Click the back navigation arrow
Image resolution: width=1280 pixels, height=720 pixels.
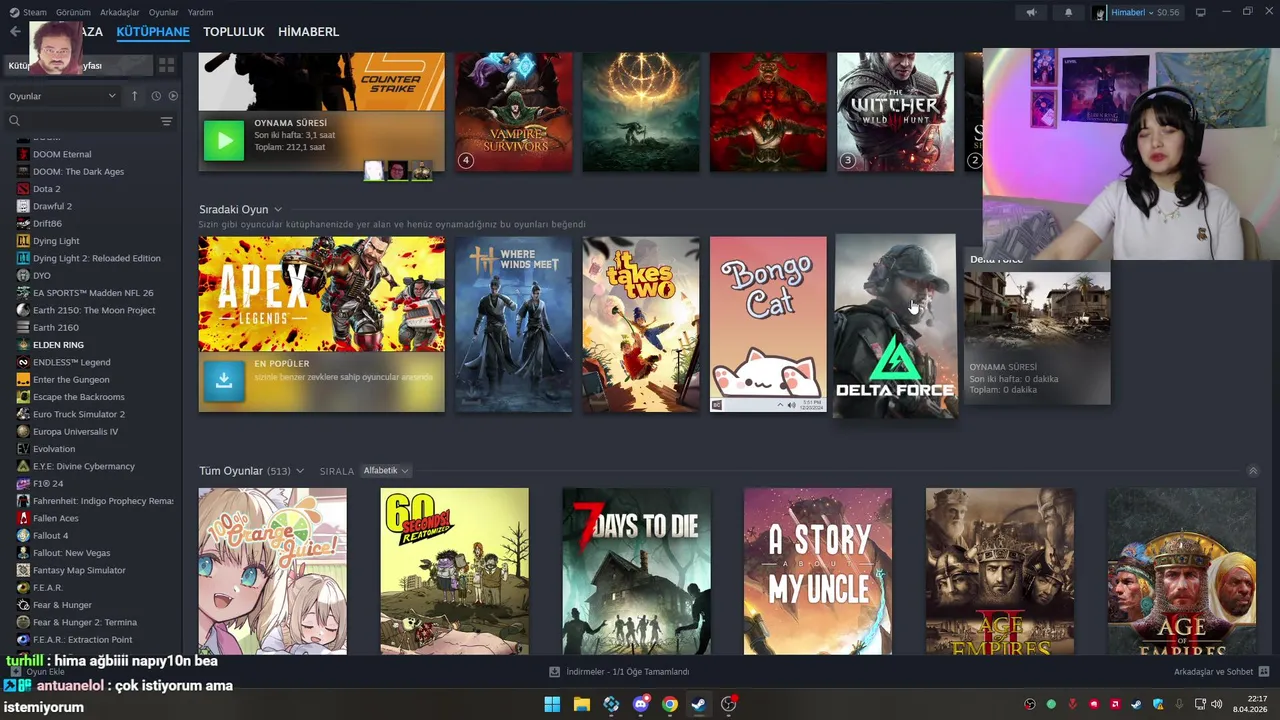tap(14, 32)
